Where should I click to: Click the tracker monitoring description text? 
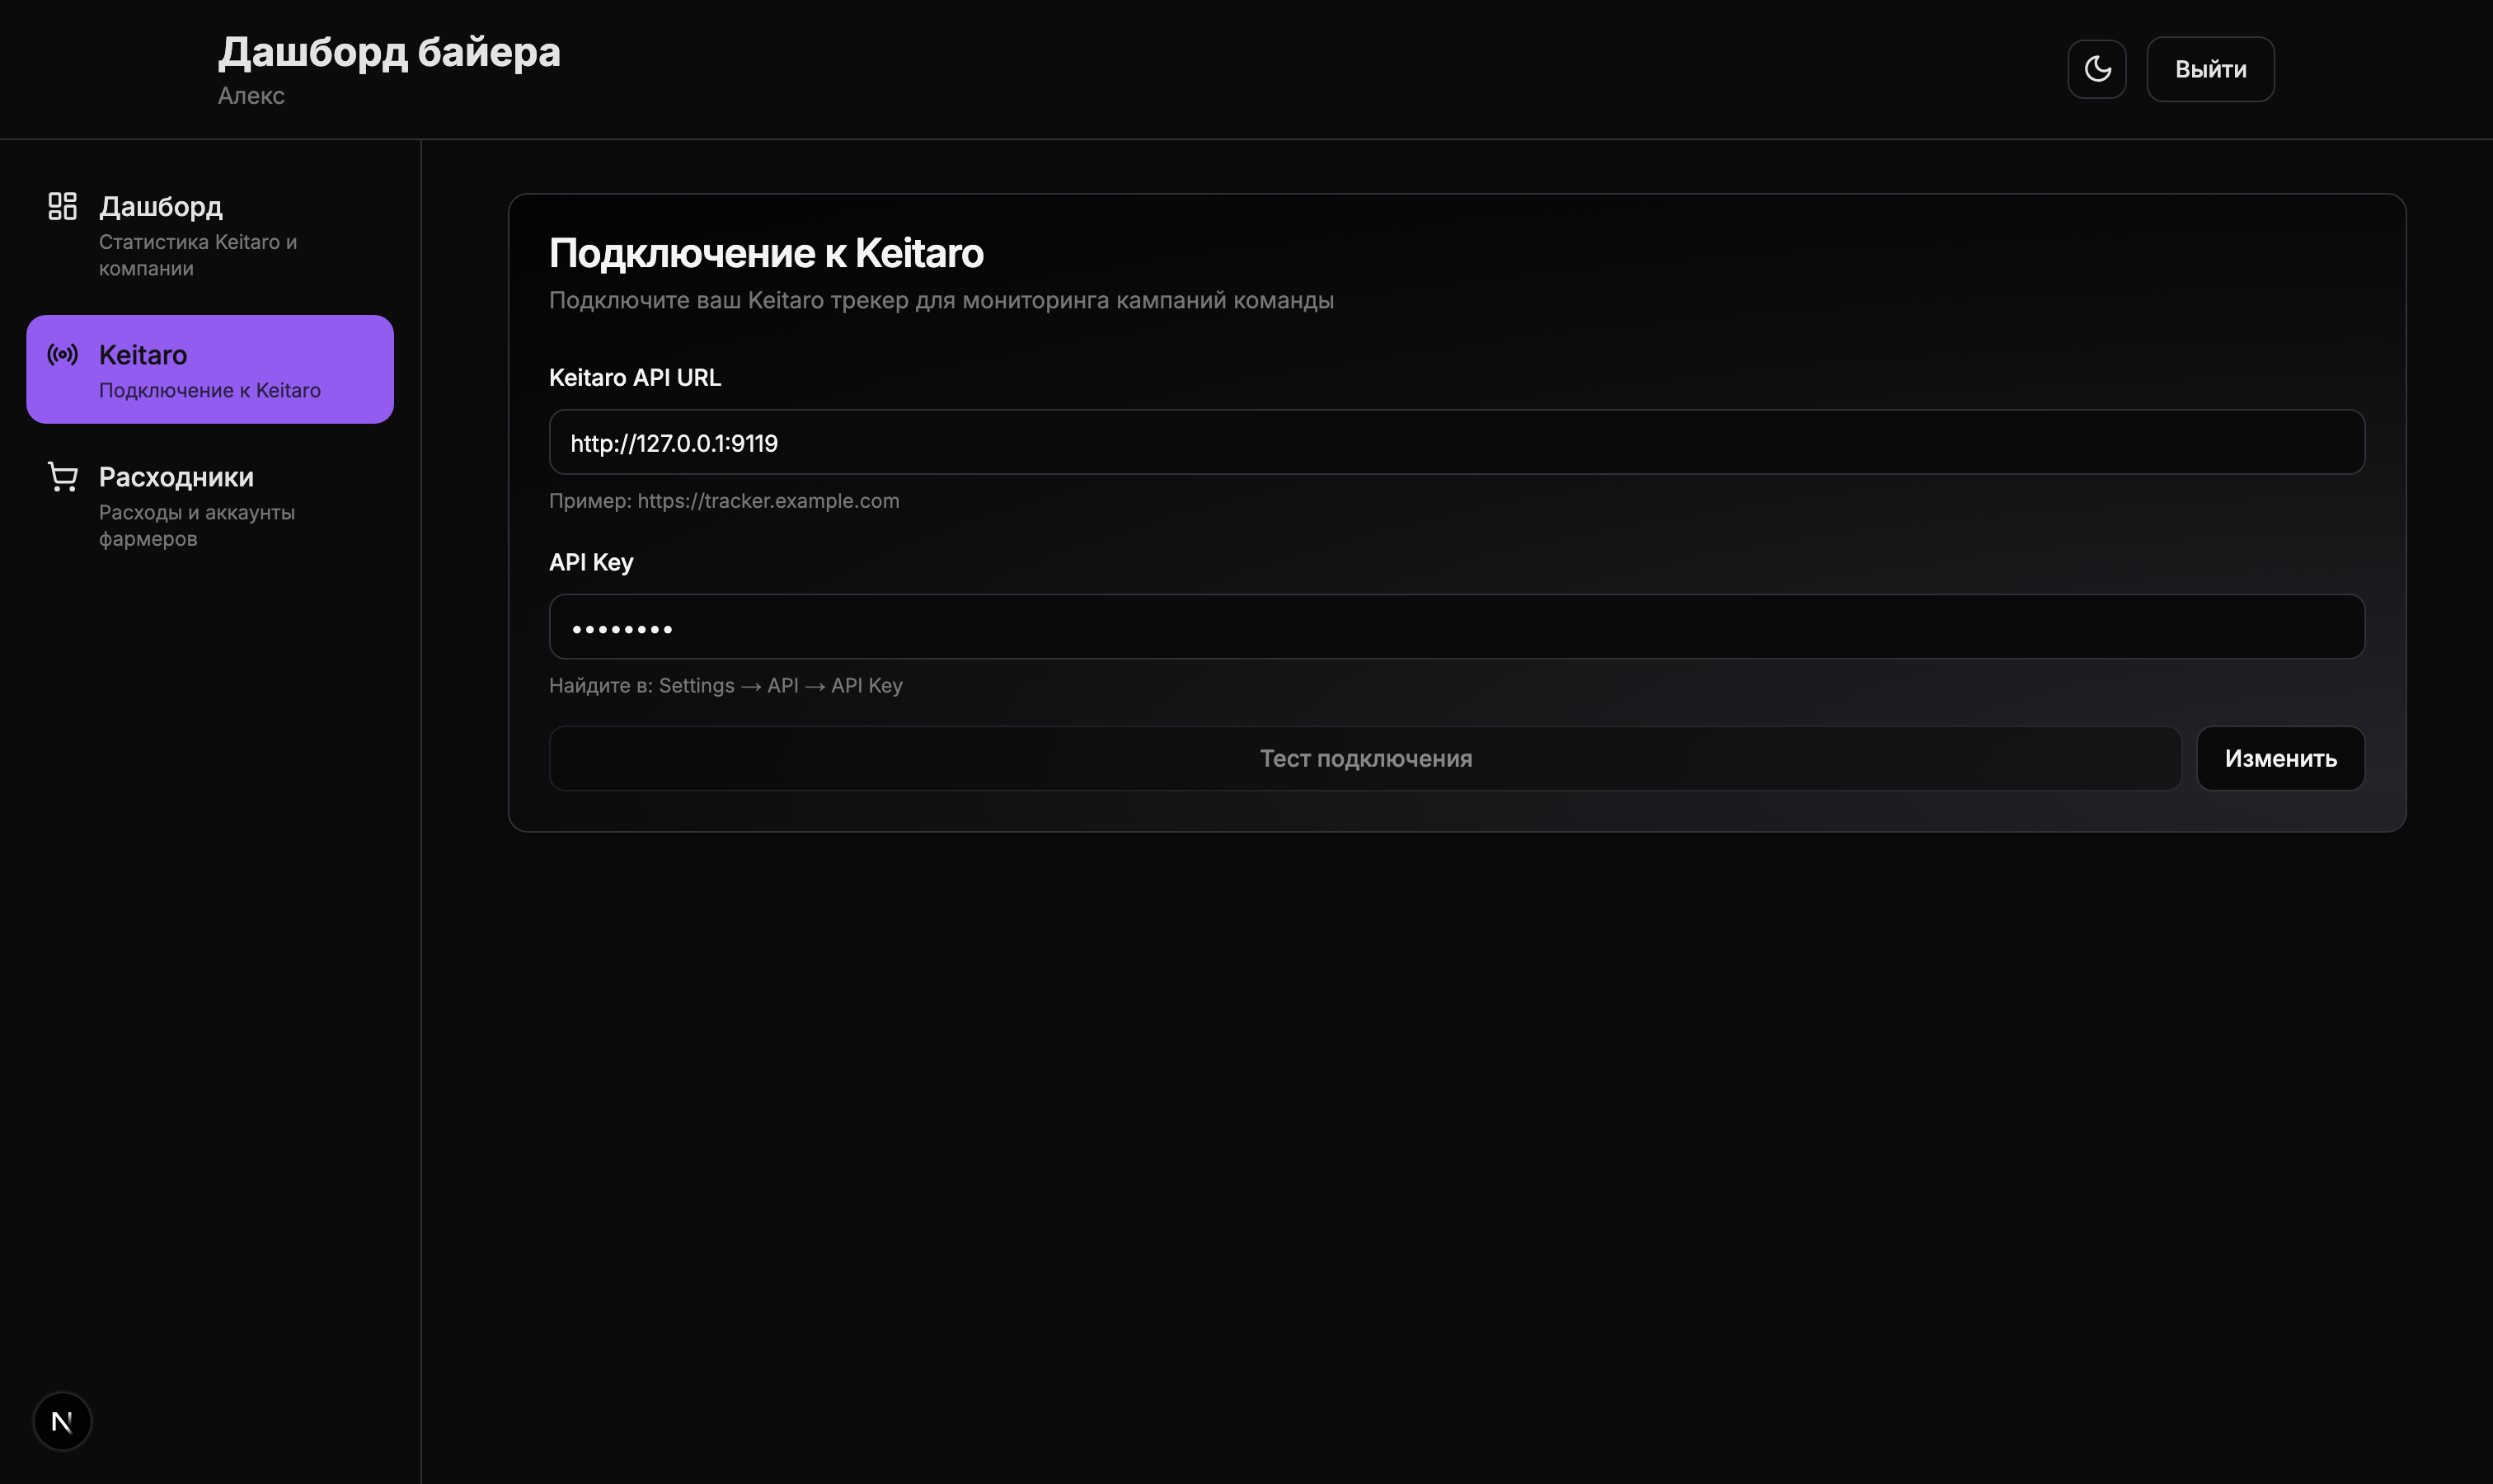(941, 300)
